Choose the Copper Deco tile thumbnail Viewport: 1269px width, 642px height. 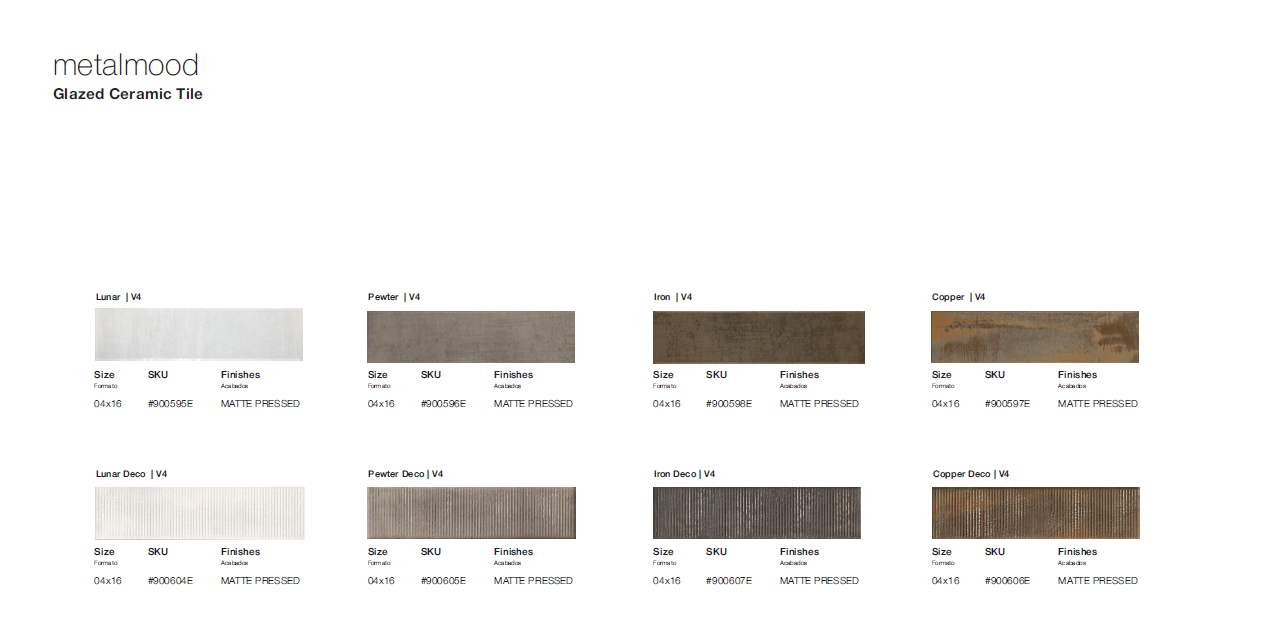1035,513
